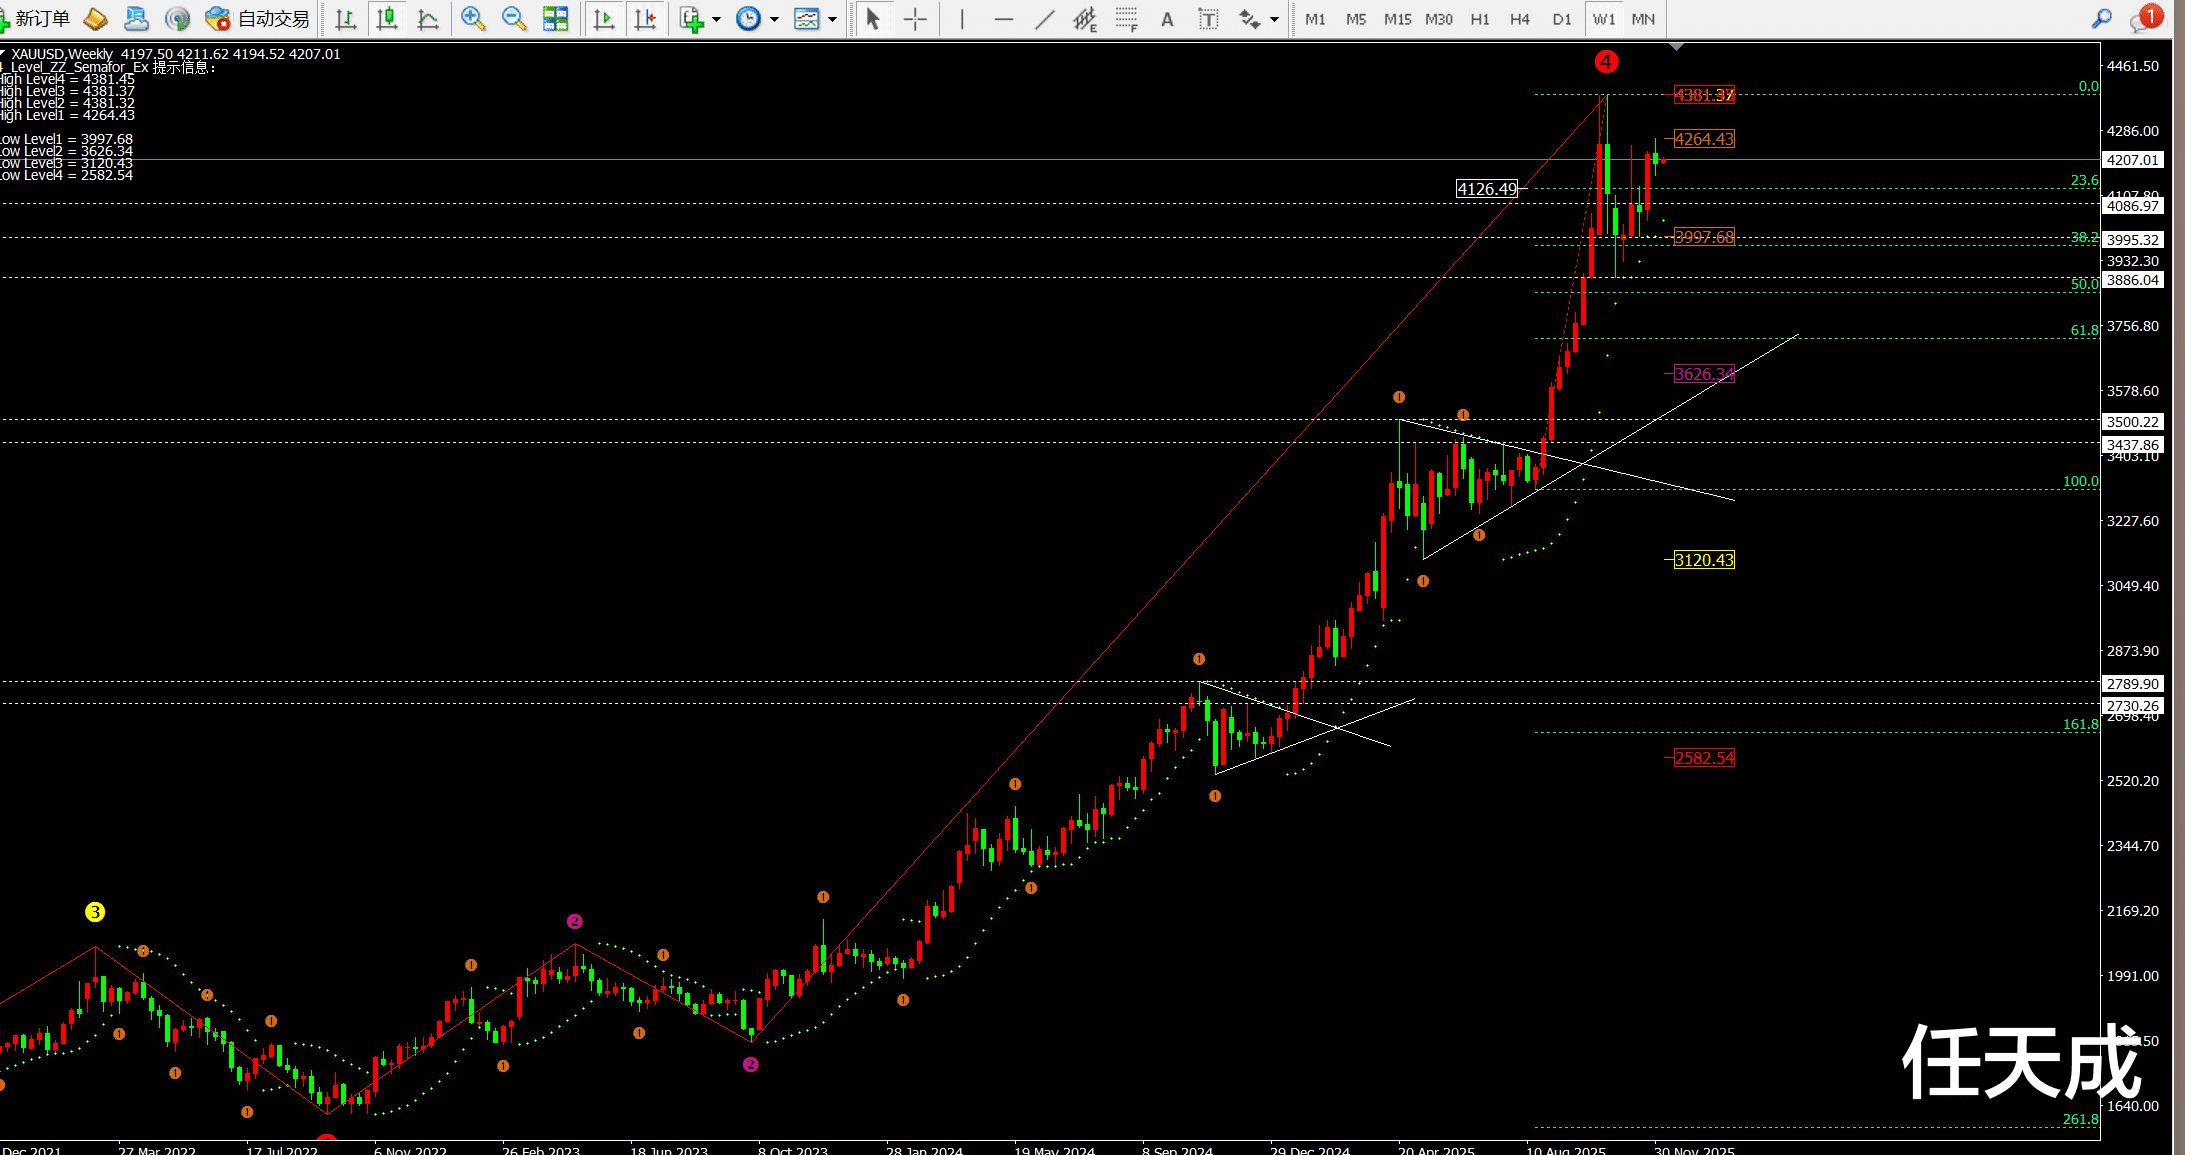Expand the indicators list dropdown arrow
Viewport: 2185px width, 1155px height.
(716, 19)
